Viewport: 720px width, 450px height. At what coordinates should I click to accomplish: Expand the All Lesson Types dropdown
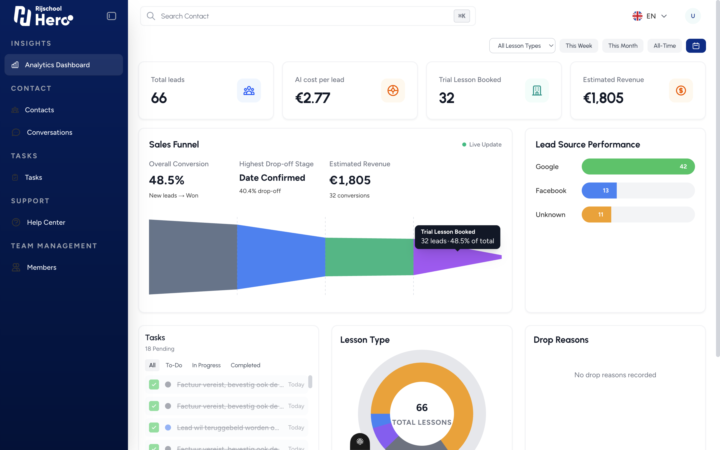coord(522,46)
